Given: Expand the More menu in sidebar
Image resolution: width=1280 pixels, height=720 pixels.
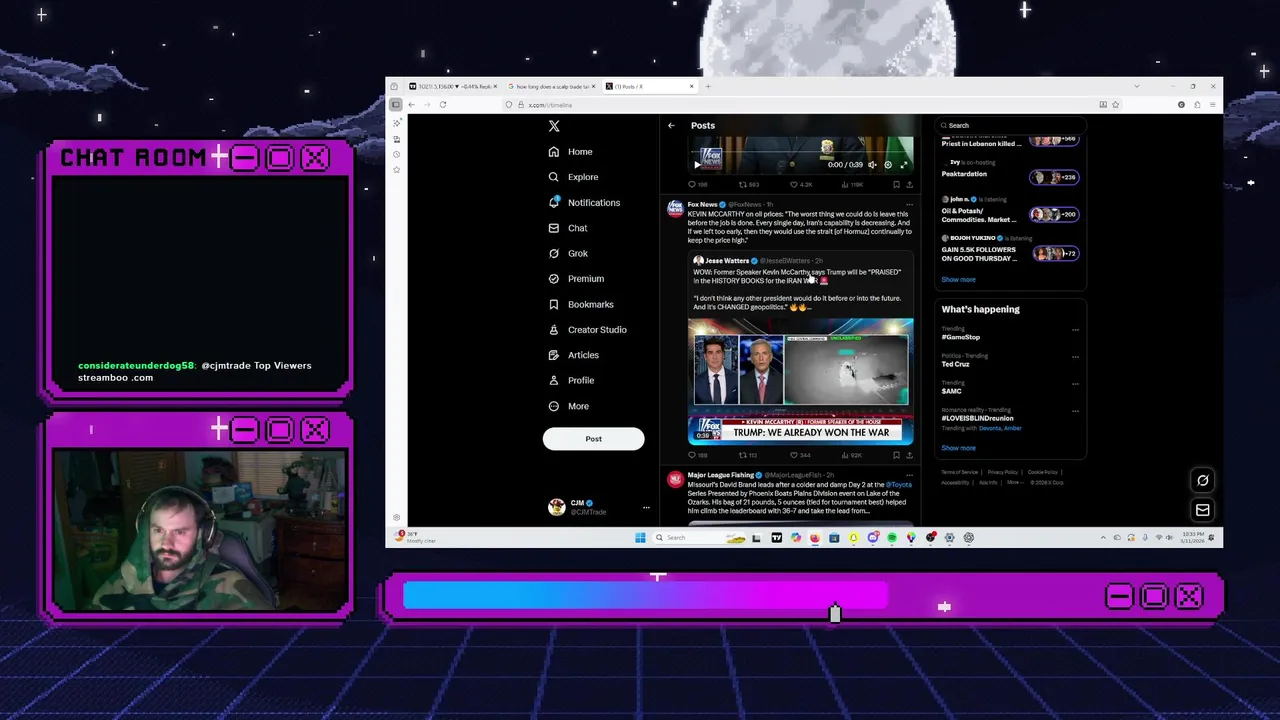Looking at the screenshot, I should point(569,406).
